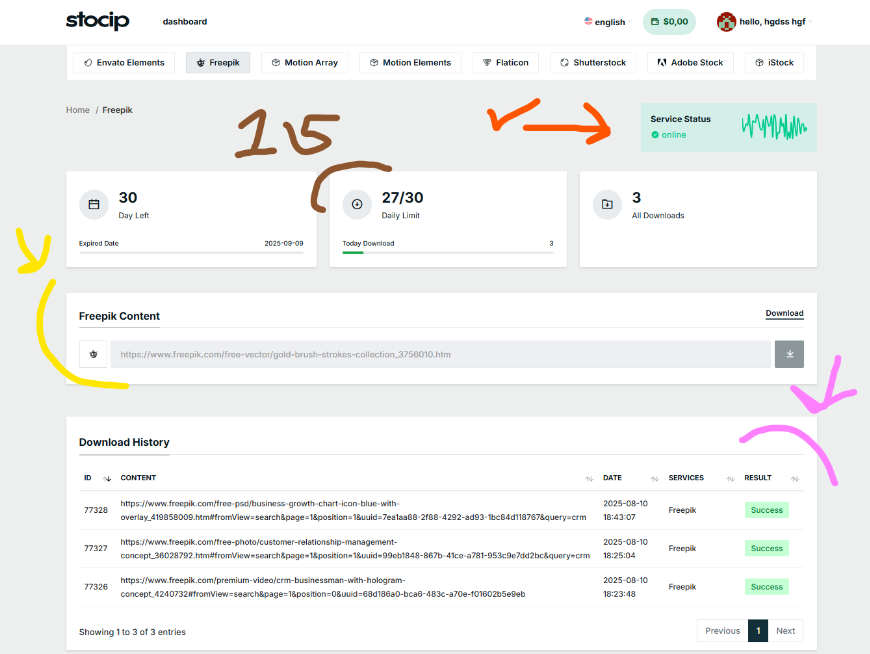
Task: Click the Freepik icon beside URL field
Action: tap(93, 354)
